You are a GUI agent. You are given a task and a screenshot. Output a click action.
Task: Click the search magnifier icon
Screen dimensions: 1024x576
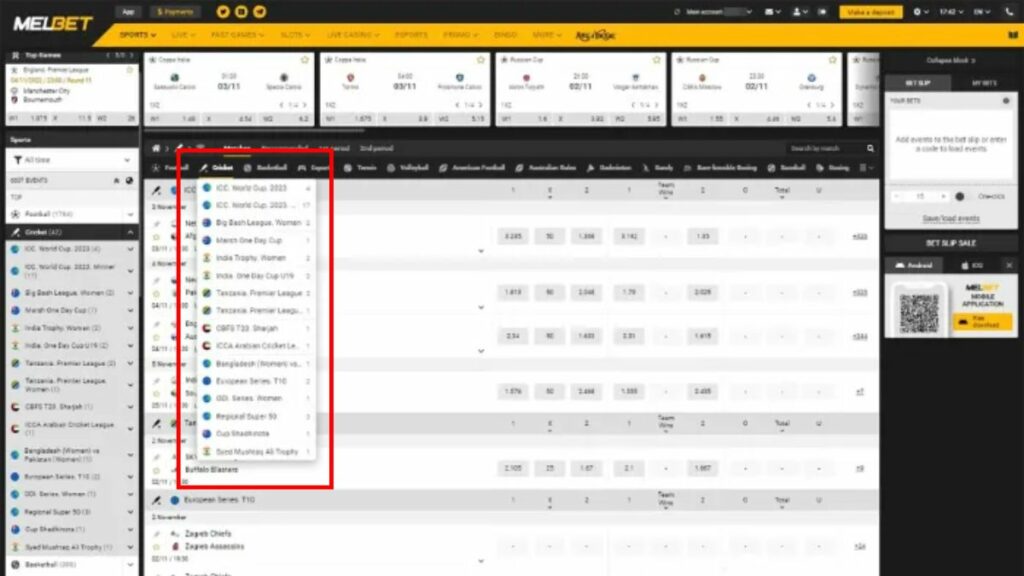(870, 148)
